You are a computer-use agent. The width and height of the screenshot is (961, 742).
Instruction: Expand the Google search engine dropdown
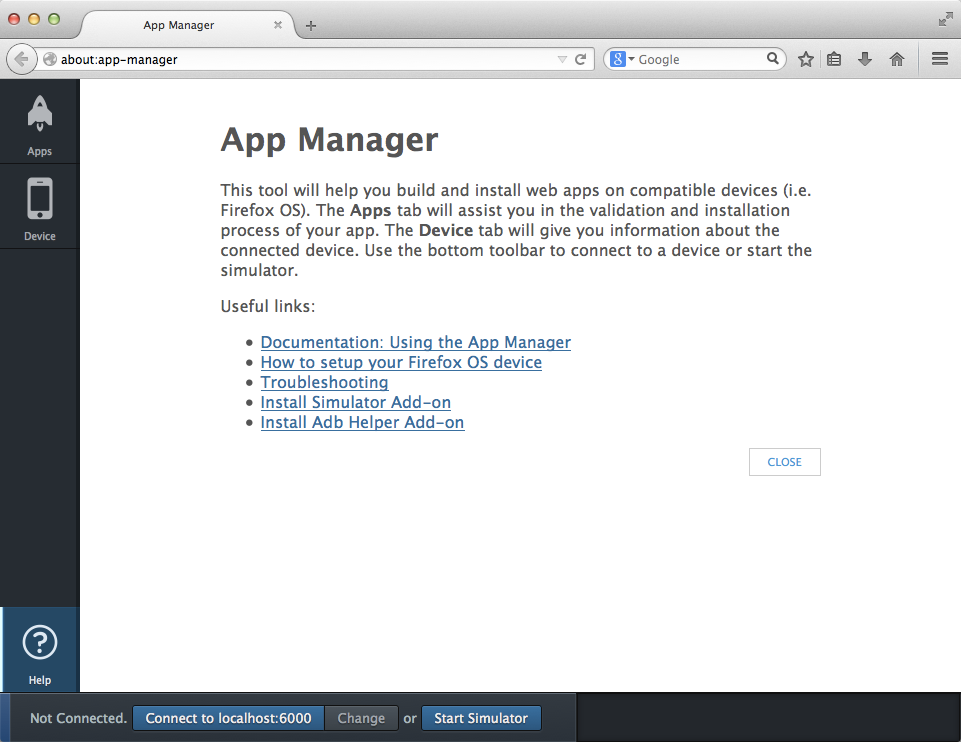click(x=629, y=59)
